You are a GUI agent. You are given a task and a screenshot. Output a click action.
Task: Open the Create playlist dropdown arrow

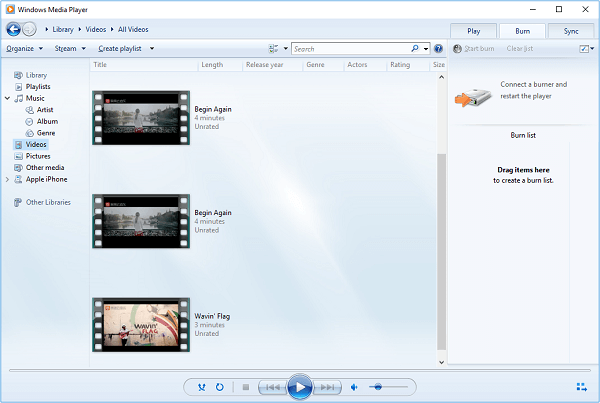click(152, 49)
